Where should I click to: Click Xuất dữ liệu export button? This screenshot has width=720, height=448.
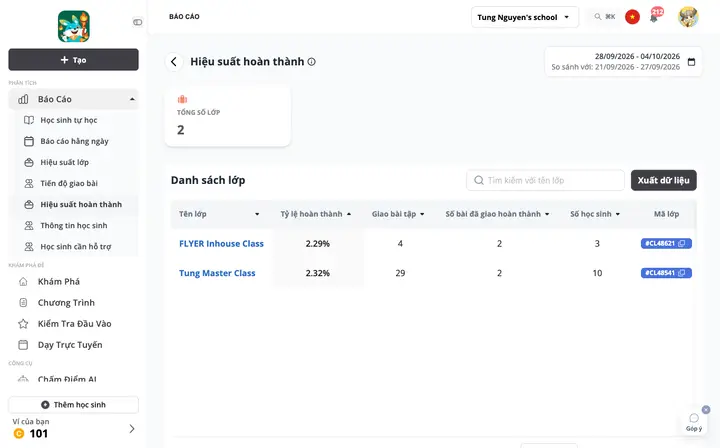pos(664,180)
